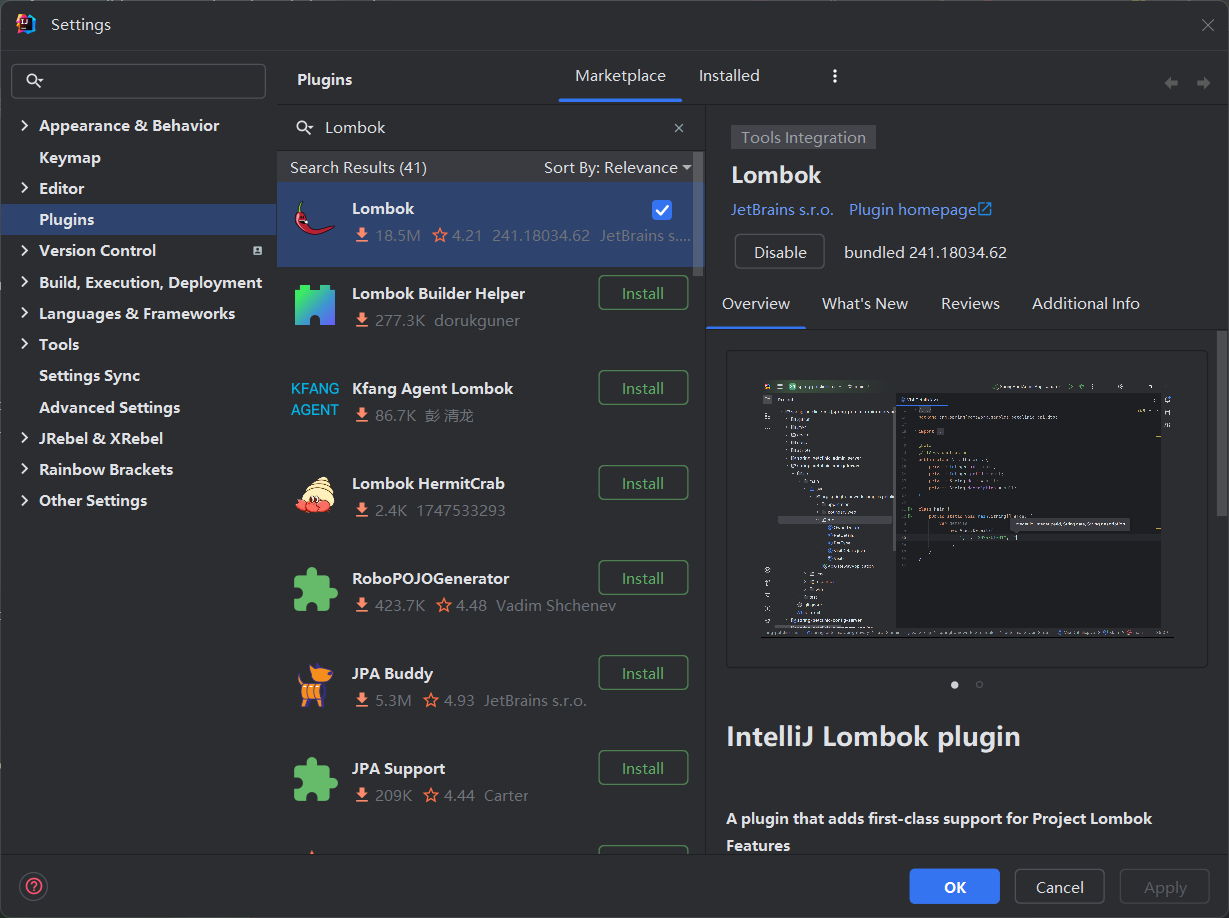Open JetBrains s.r.o. vendor link
This screenshot has height=918, width=1229.
(782, 209)
